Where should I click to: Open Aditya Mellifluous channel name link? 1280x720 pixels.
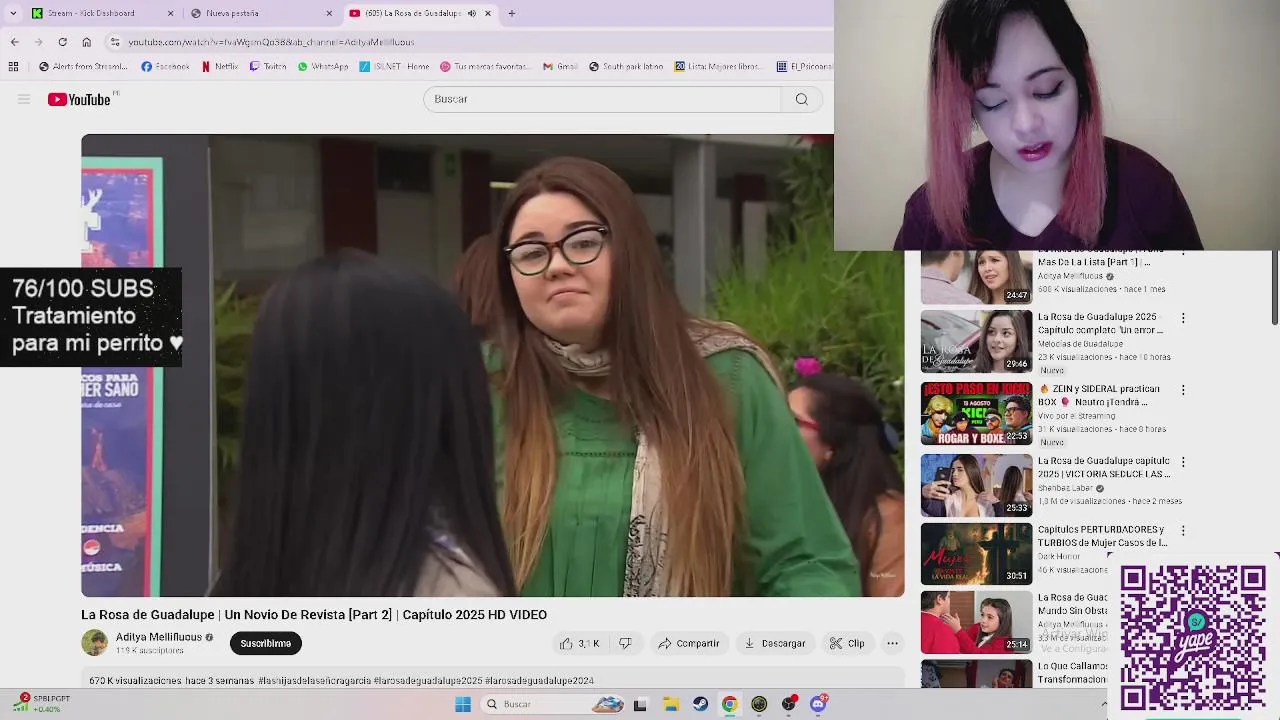pos(159,637)
